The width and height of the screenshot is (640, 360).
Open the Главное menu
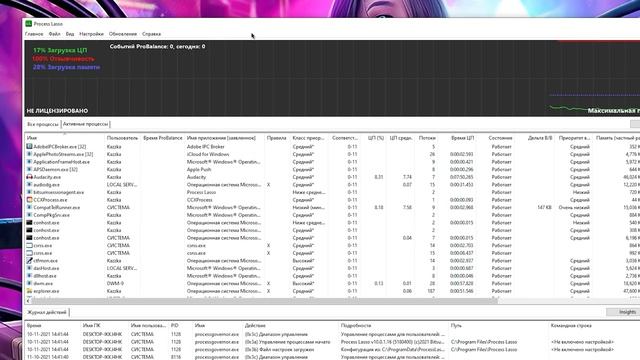34,34
